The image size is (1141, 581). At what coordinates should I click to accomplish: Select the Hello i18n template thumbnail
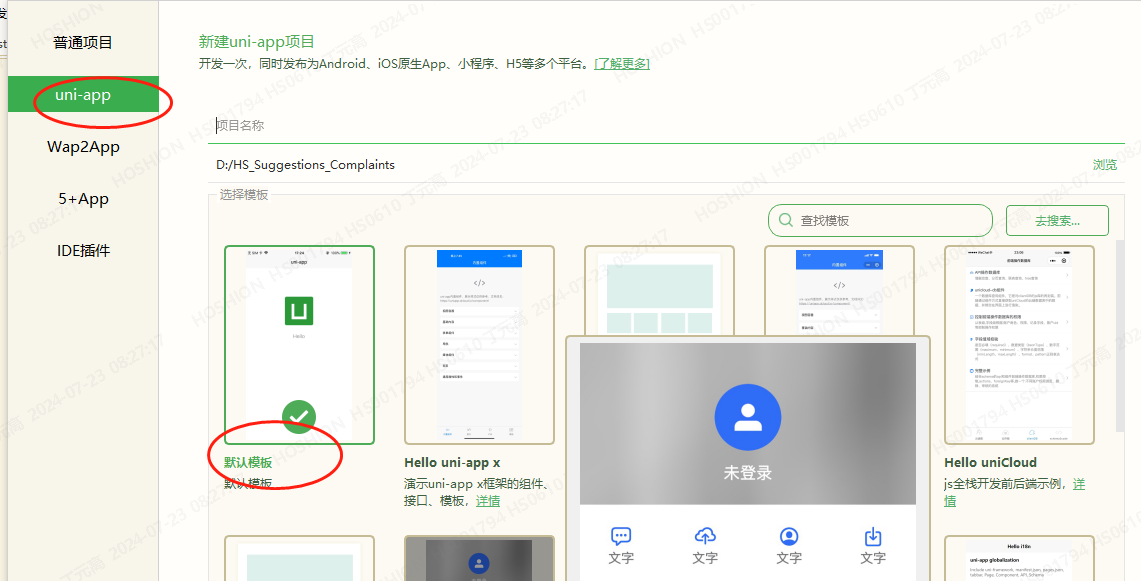click(1019, 558)
